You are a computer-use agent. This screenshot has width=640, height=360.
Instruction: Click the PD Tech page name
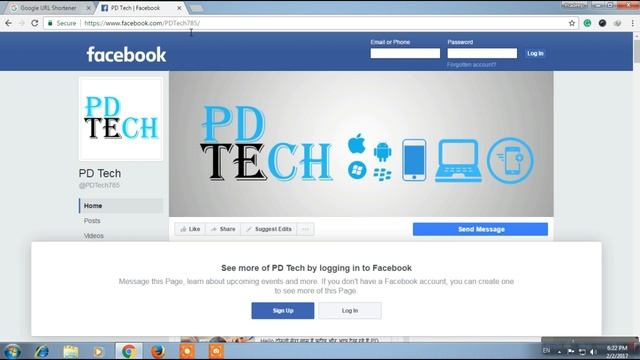pyautogui.click(x=100, y=173)
